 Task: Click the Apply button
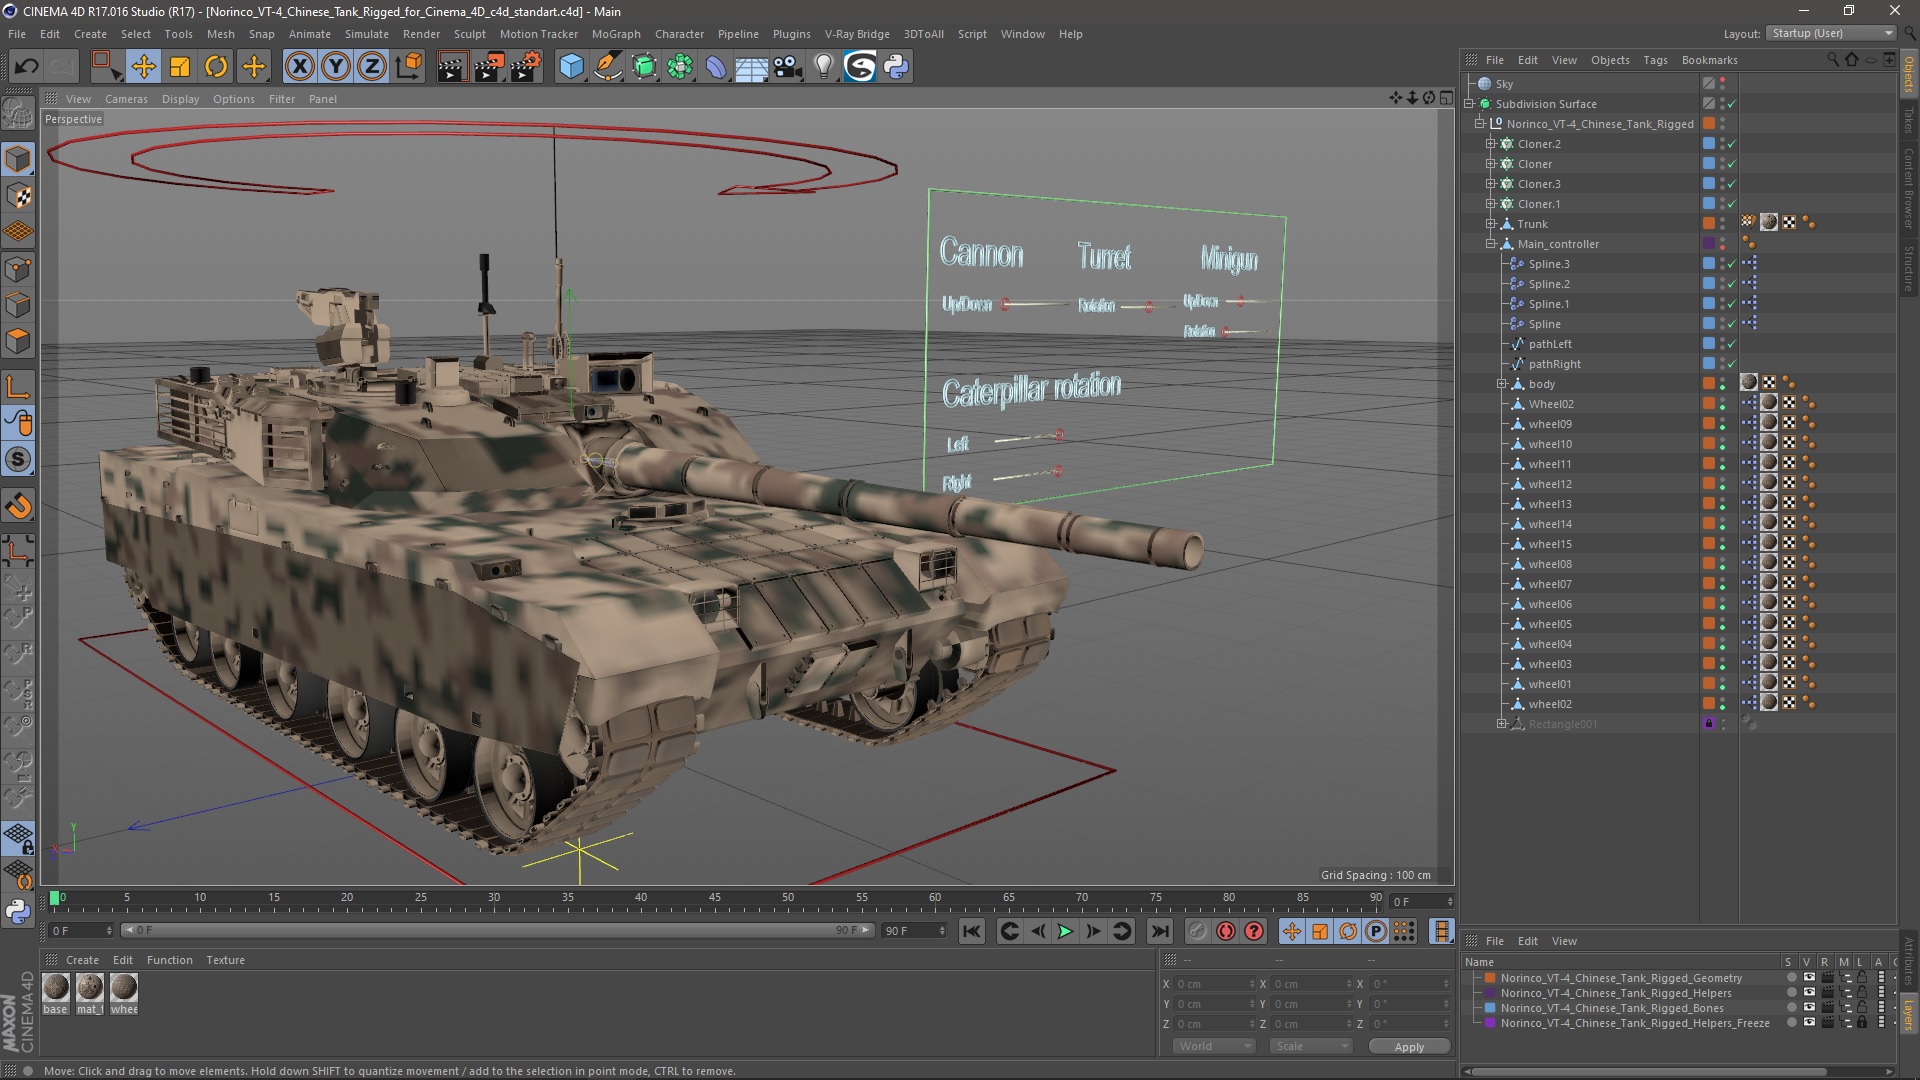click(1409, 1047)
